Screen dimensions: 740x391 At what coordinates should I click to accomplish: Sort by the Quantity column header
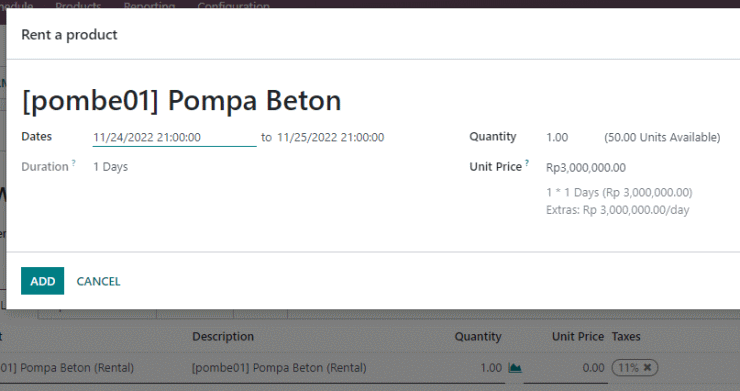pos(478,336)
